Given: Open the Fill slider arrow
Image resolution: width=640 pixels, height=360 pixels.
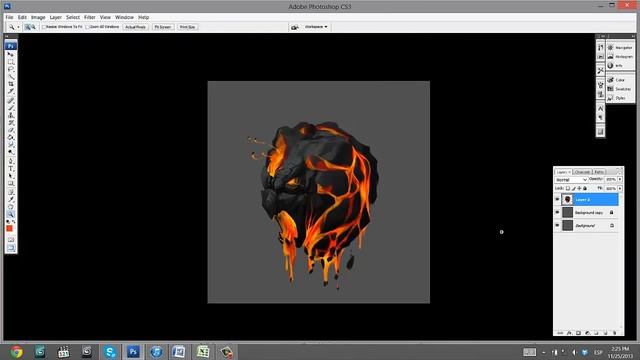Looking at the screenshot, I should [x=620, y=189].
